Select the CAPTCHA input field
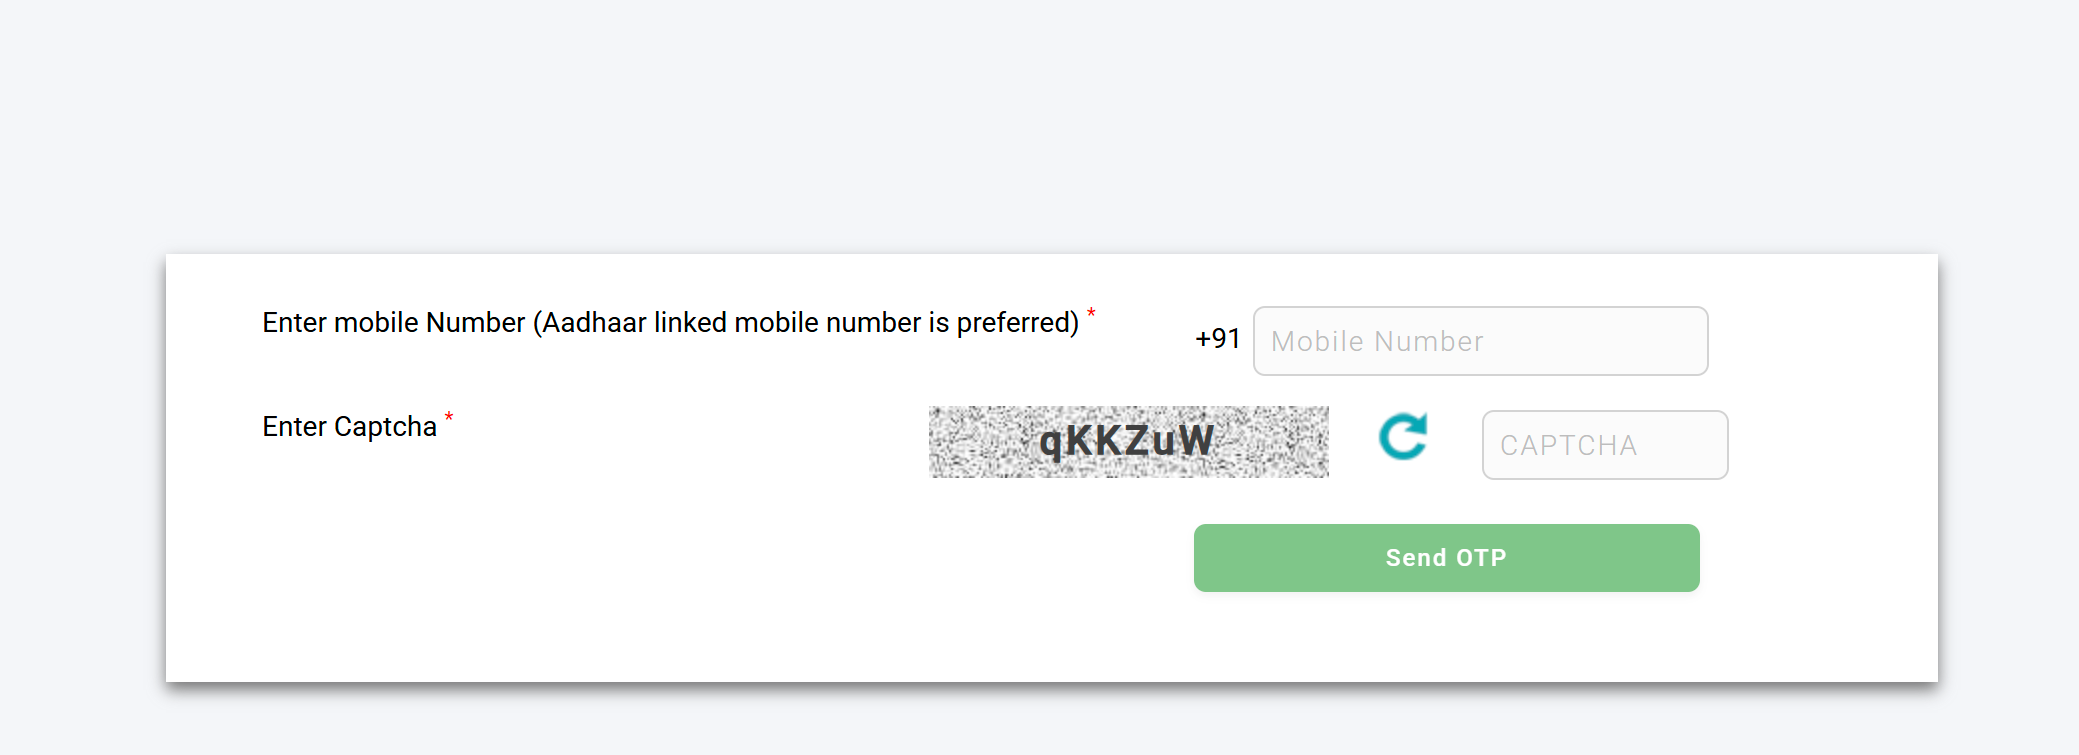Image resolution: width=2079 pixels, height=755 pixels. click(1603, 444)
